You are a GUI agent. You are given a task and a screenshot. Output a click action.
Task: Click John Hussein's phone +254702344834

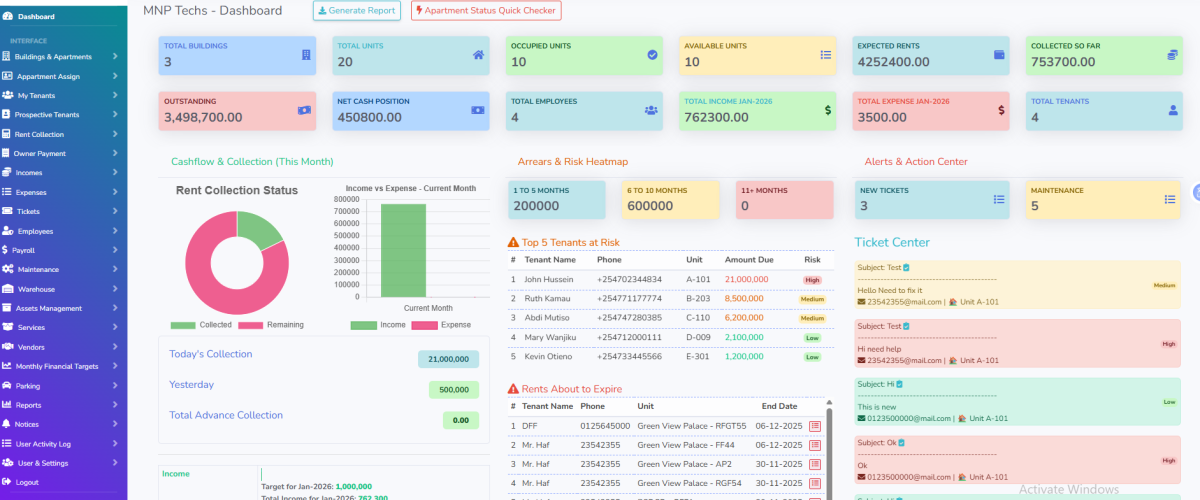point(629,279)
